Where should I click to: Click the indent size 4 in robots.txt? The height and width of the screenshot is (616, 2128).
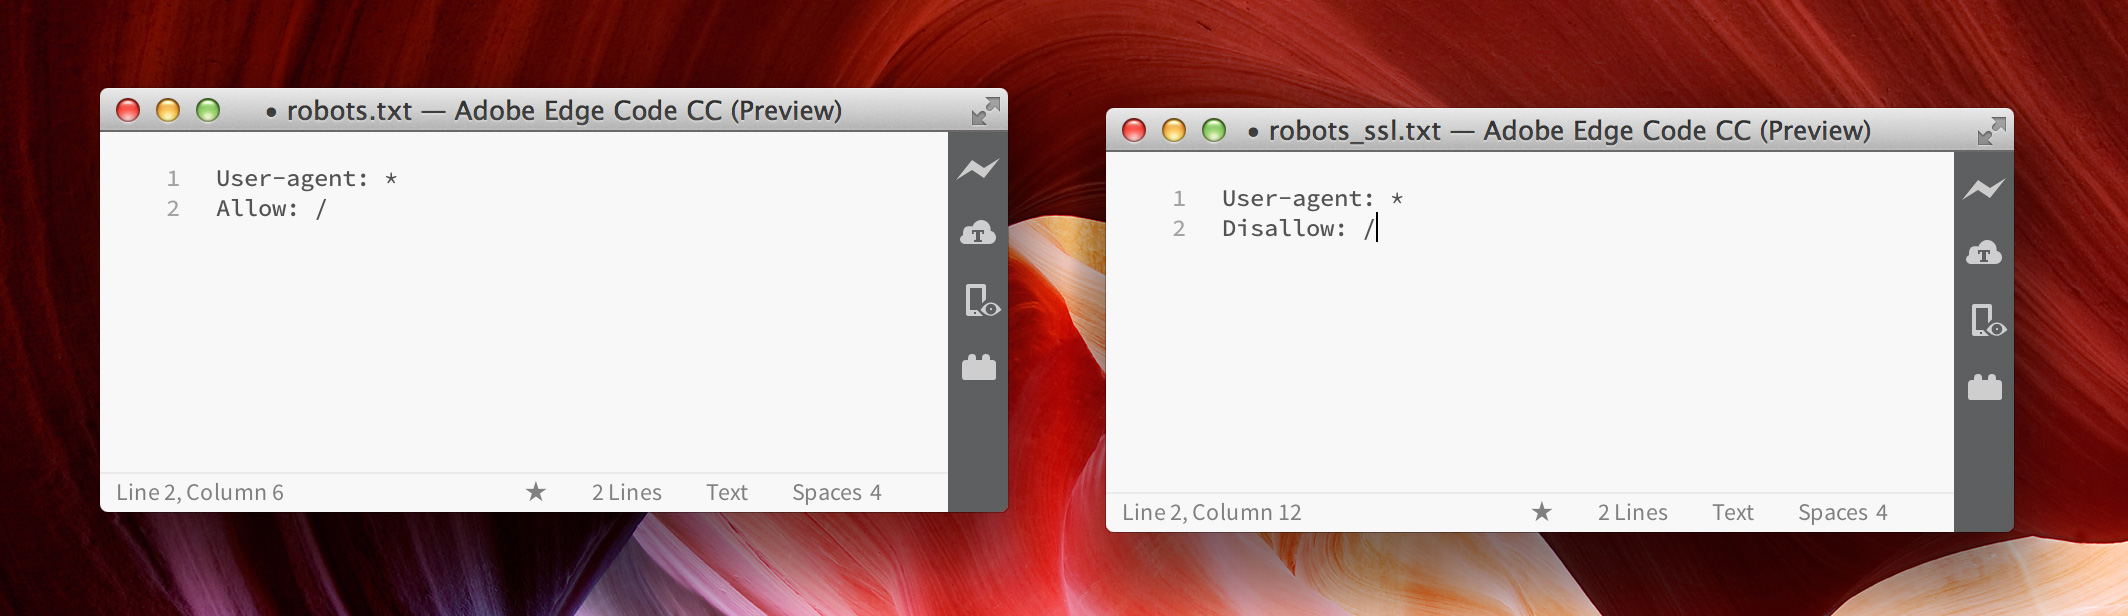(x=876, y=492)
